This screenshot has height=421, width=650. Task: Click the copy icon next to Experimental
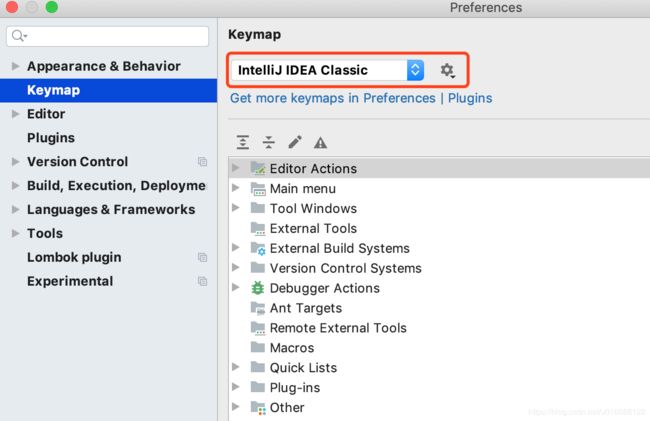click(202, 281)
